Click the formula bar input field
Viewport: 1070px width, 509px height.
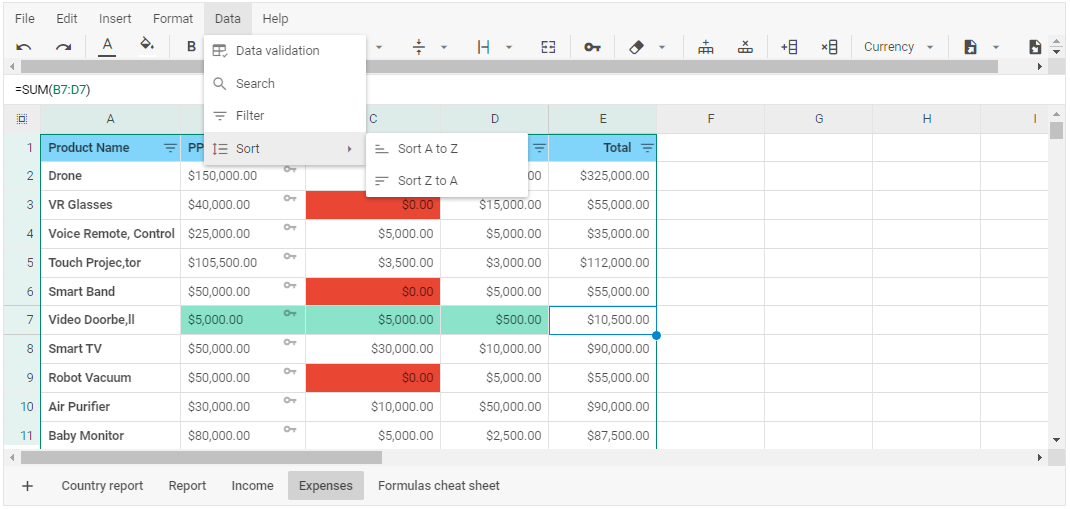click(500, 90)
